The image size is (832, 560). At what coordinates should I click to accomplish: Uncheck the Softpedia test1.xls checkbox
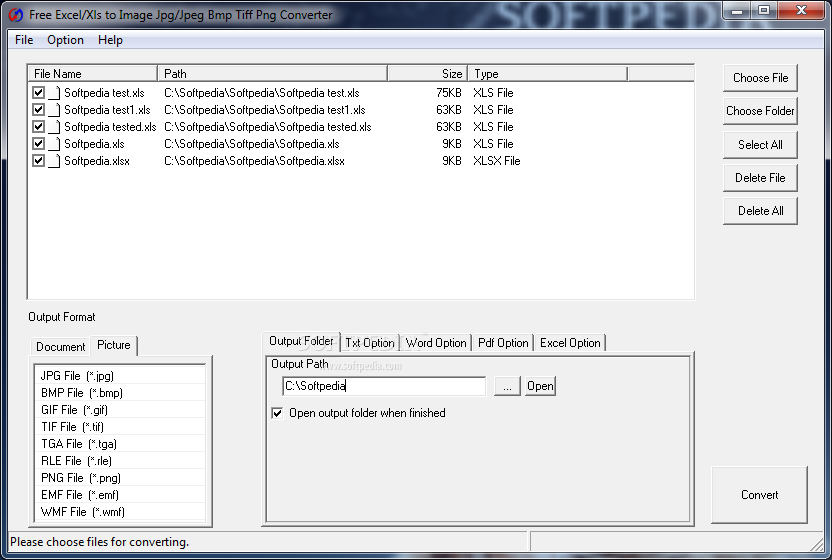[38, 109]
